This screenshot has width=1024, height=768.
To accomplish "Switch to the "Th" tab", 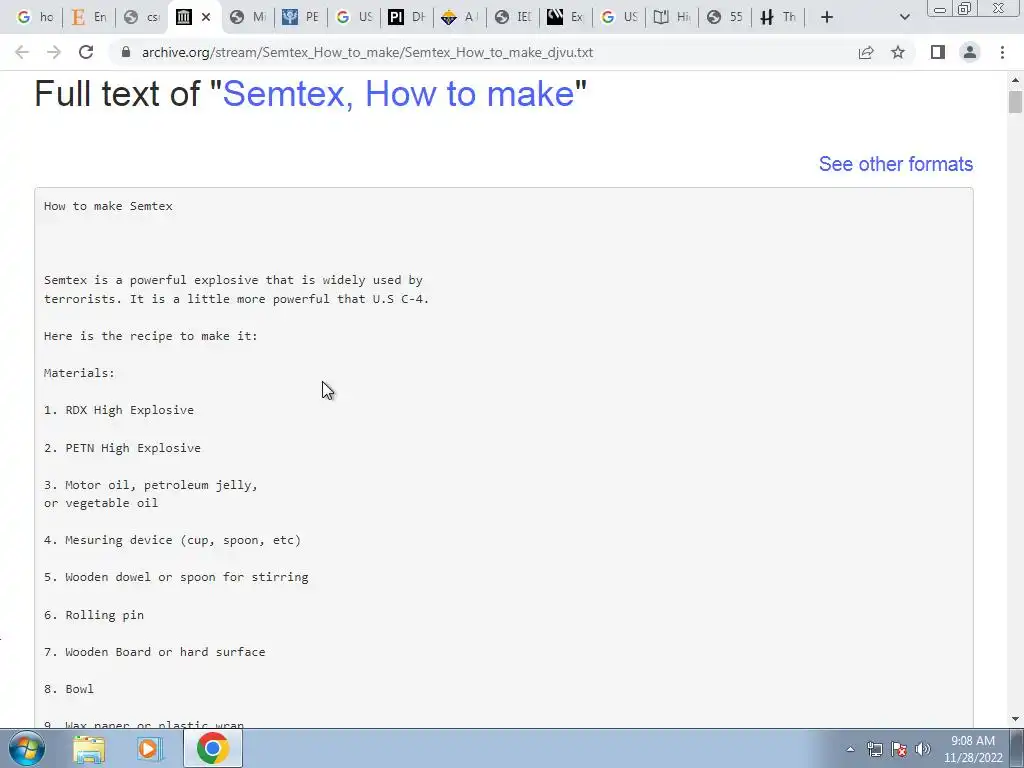I will click(x=777, y=17).
